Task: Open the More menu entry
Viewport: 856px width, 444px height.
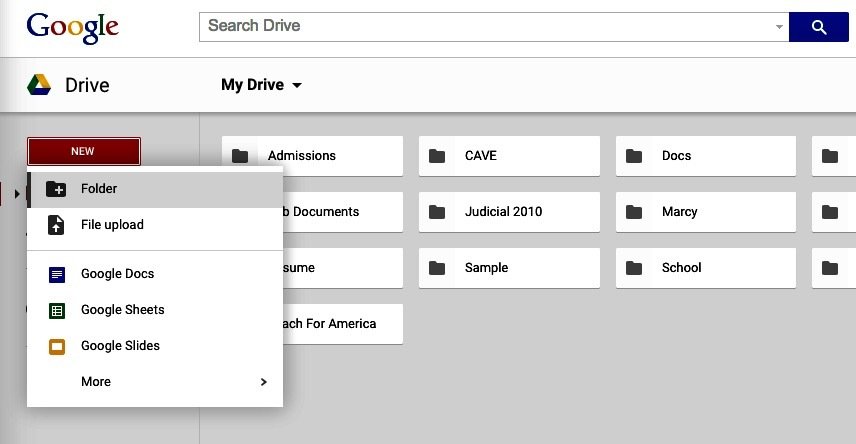Action: click(x=155, y=382)
